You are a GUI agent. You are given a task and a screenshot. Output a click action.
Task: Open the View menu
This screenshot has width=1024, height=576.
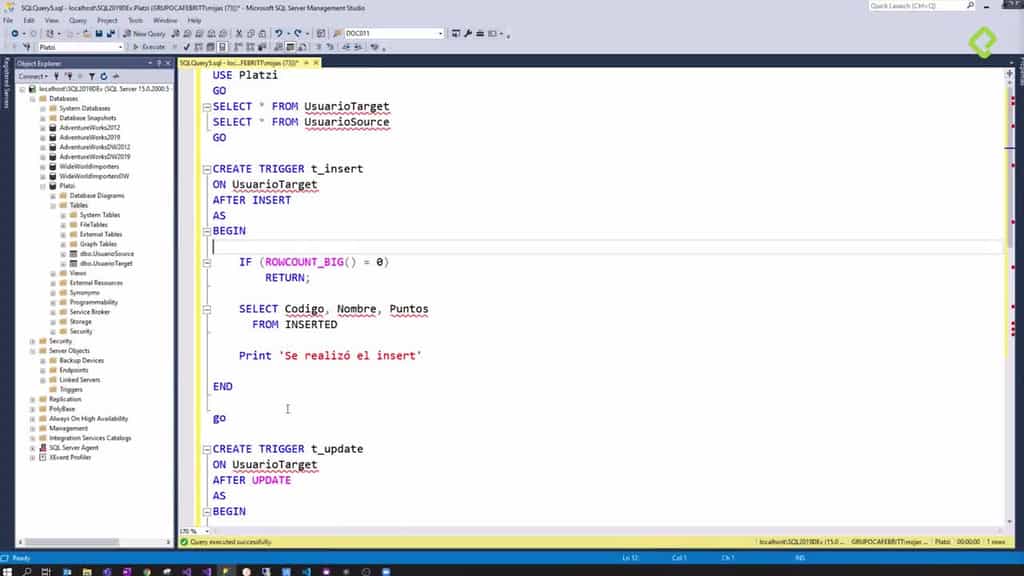(52, 20)
